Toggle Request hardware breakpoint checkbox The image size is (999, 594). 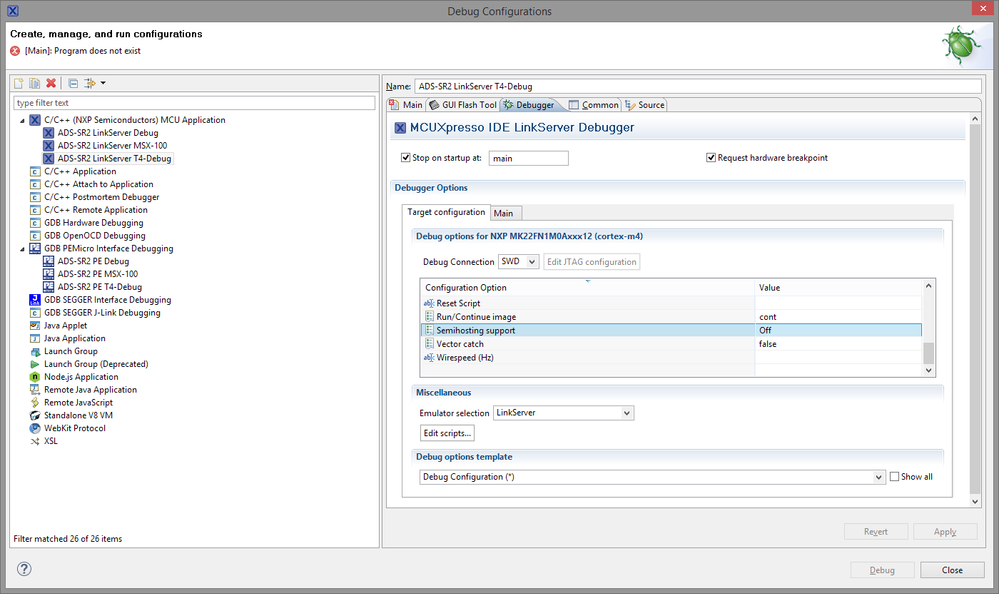point(711,157)
